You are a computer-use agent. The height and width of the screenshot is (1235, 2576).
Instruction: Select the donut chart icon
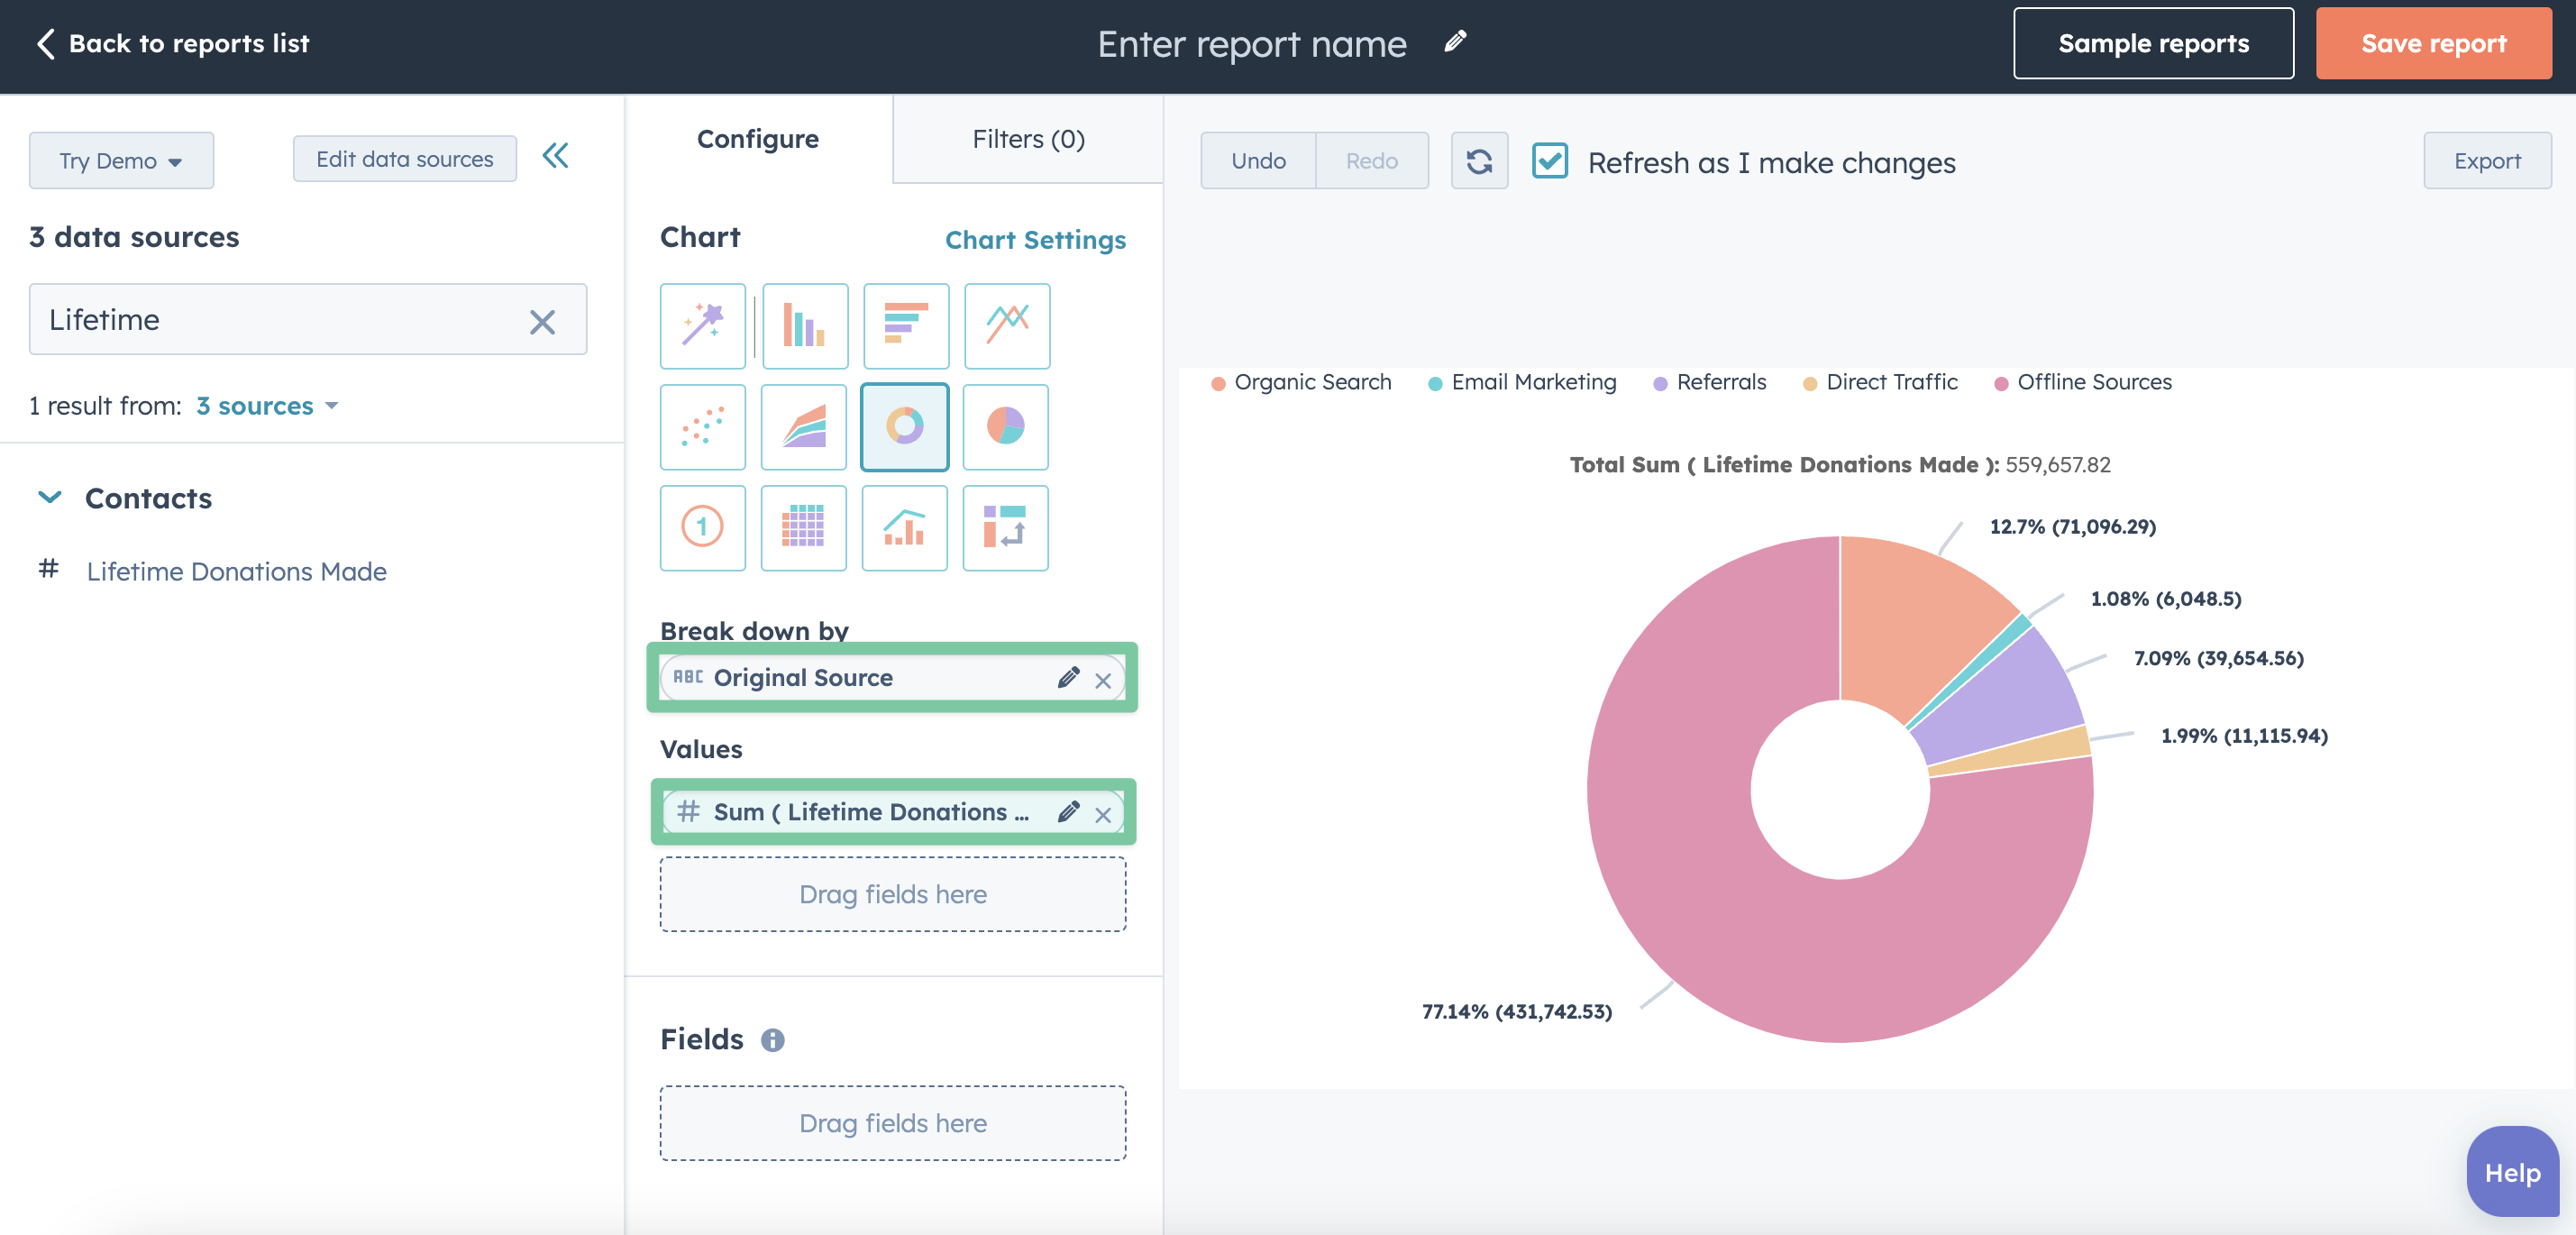[903, 425]
